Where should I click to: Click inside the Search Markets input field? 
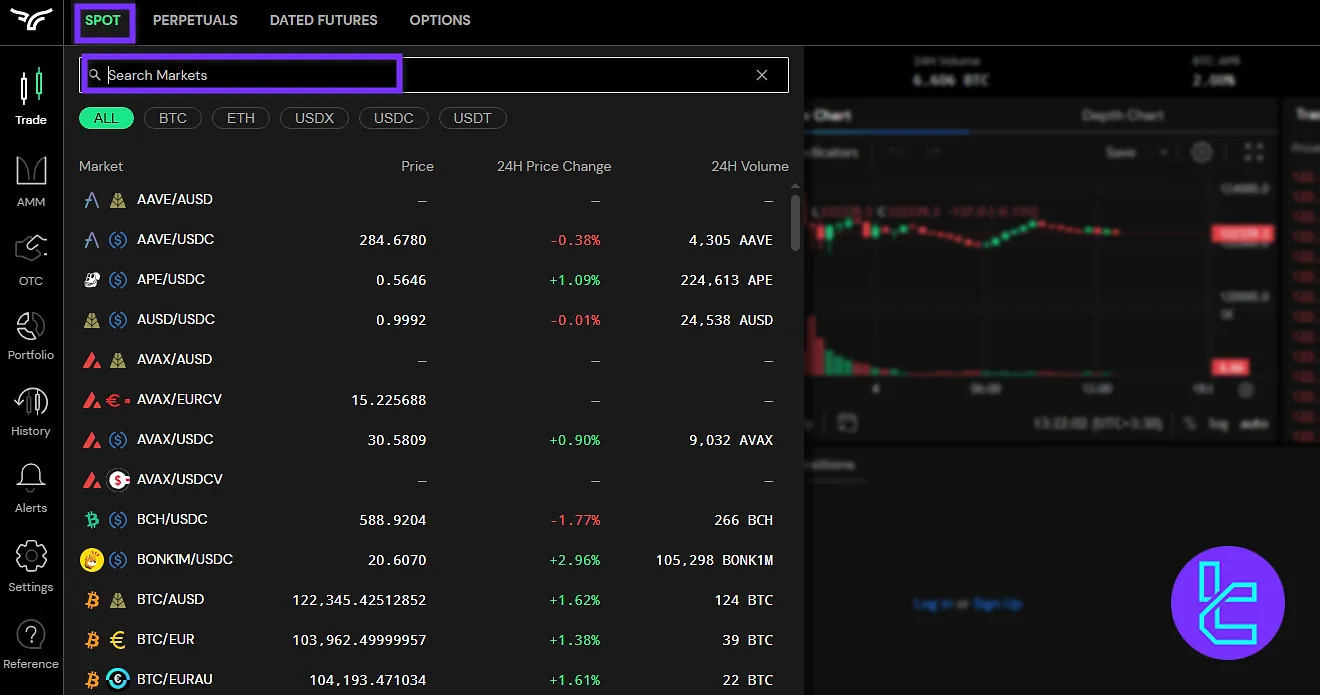point(240,75)
